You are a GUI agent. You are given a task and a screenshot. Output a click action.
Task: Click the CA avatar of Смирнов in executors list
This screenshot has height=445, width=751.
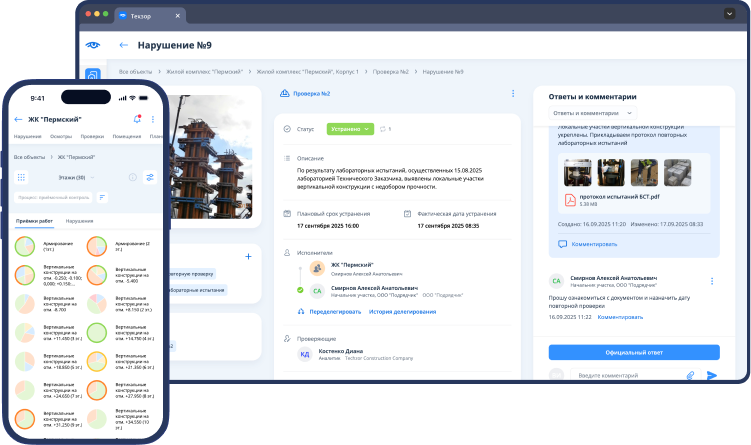pyautogui.click(x=317, y=291)
